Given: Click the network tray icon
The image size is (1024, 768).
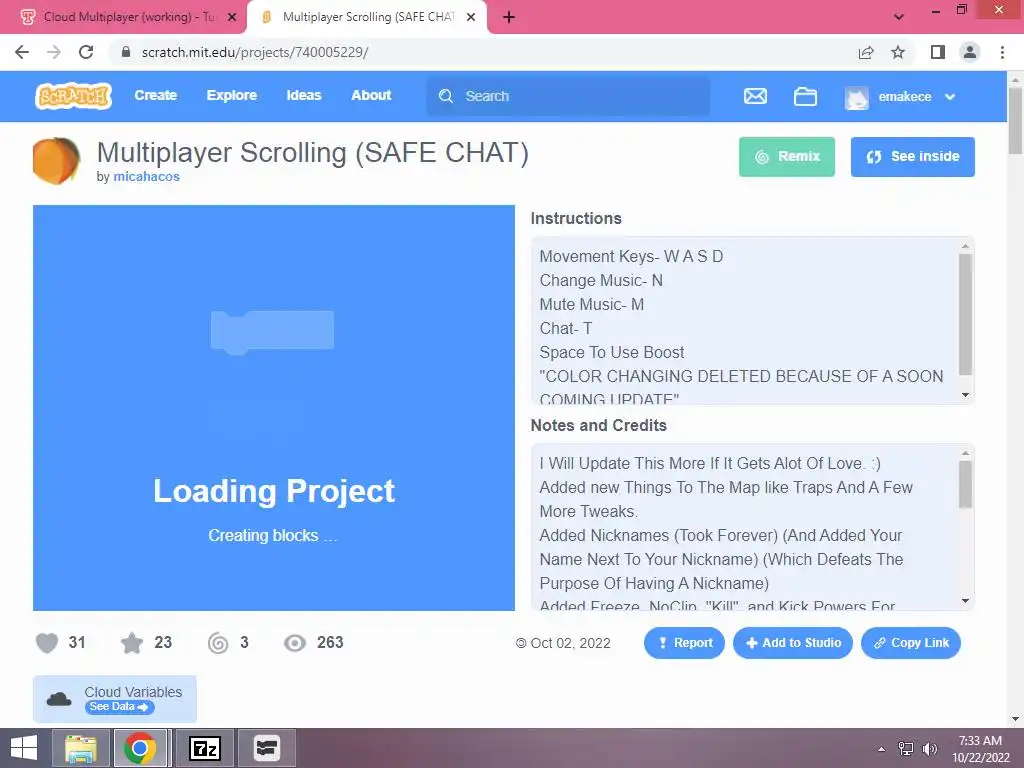Looking at the screenshot, I should pos(906,749).
